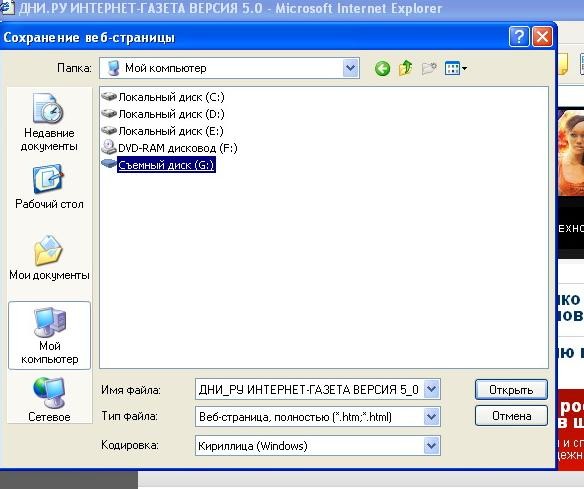Expand the Тип файла dropdown
The height and width of the screenshot is (489, 584).
(x=432, y=416)
